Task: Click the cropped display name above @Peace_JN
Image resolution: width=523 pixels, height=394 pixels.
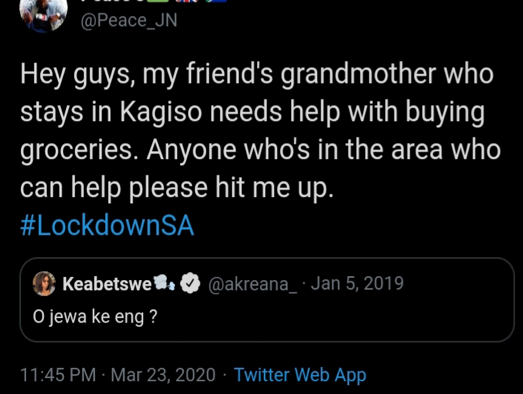Action: [x=112, y=1]
